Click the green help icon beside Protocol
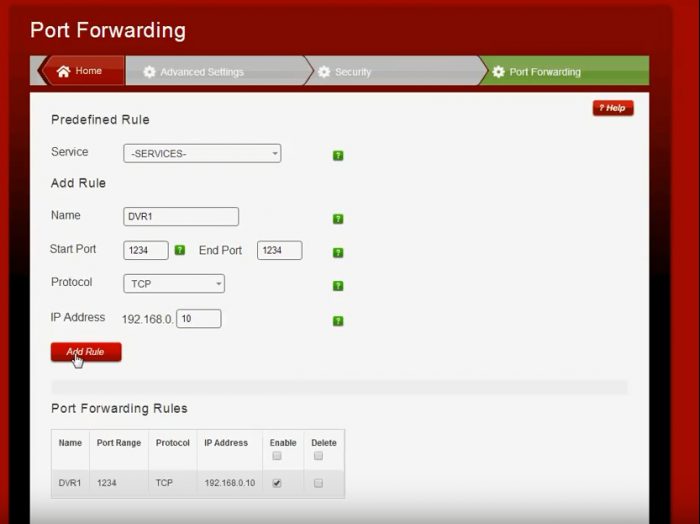Screen dimensions: 700x524 coord(338,286)
